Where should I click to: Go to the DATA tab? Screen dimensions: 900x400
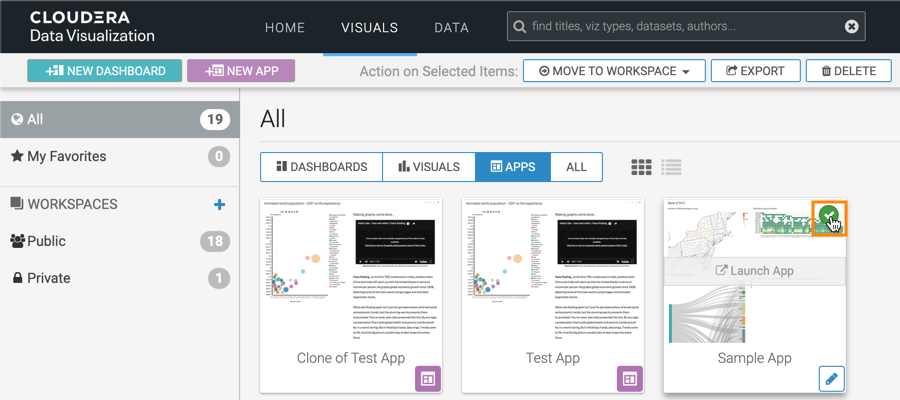click(451, 28)
